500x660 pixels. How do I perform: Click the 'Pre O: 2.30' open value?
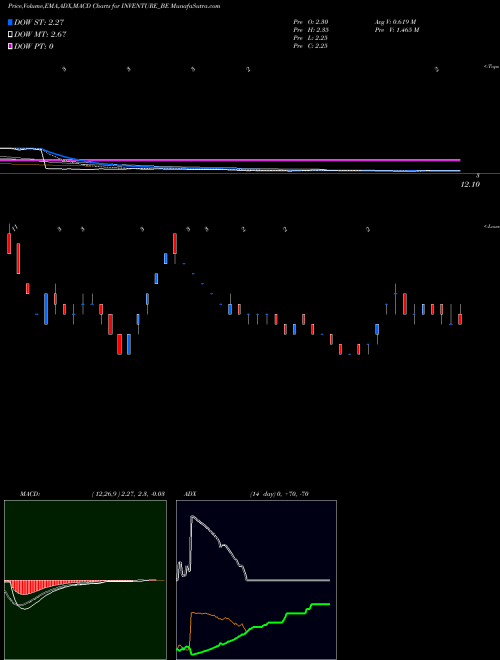point(311,22)
